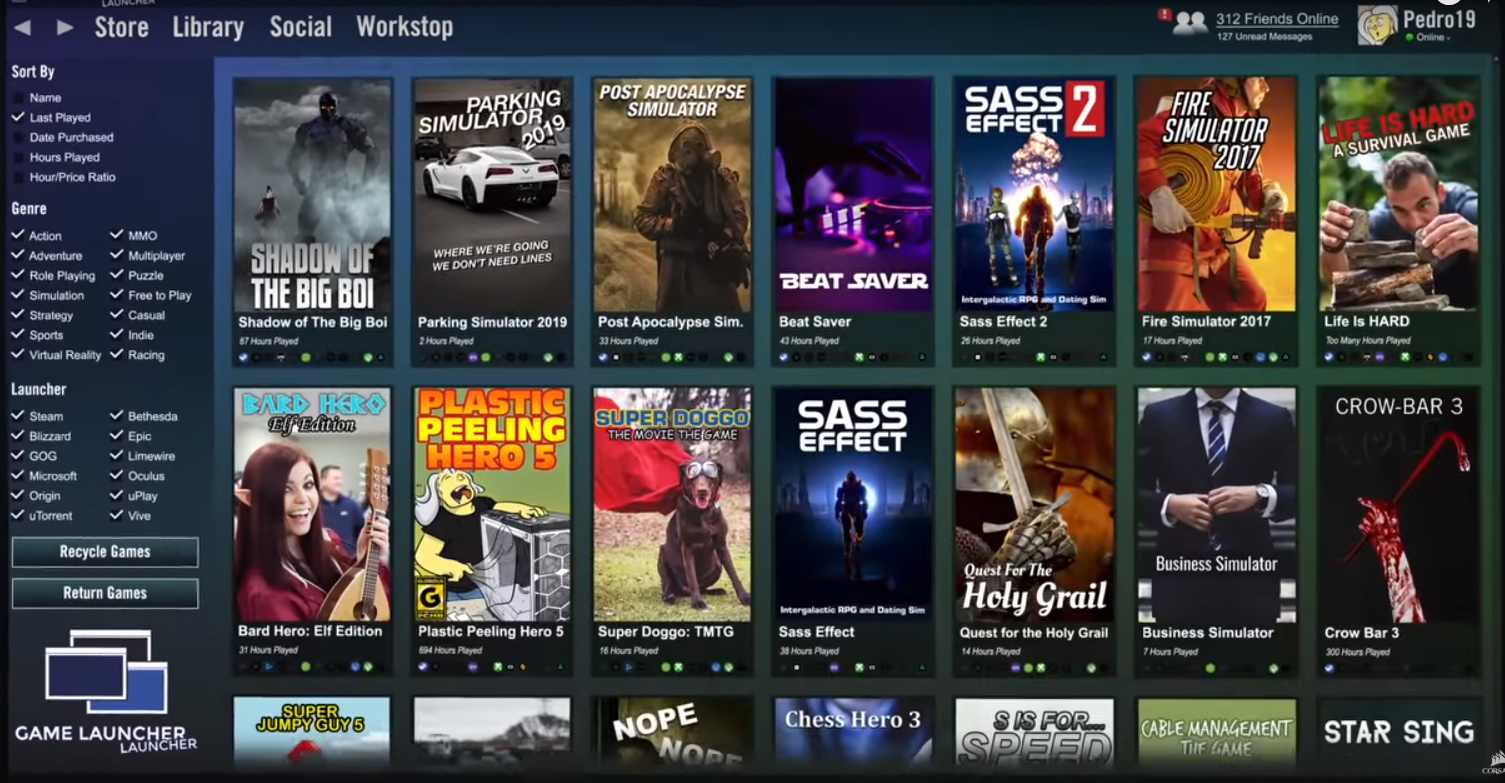Select the Parking Simulator 2019 cover art
1505x783 pixels.
pos(492,195)
